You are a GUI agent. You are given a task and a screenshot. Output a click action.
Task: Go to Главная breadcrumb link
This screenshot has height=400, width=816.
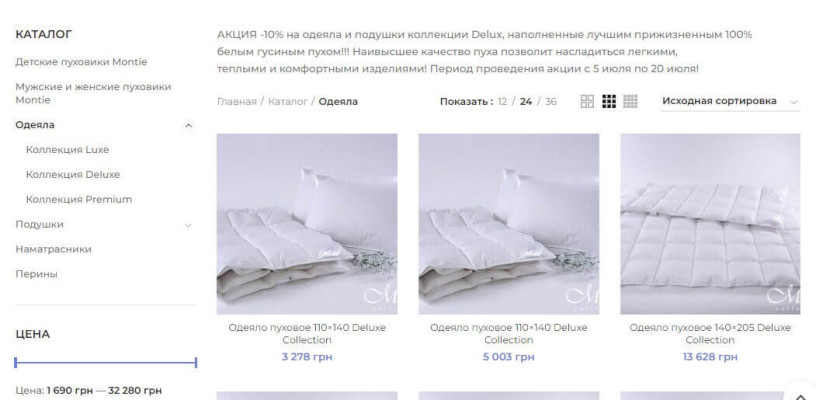click(x=237, y=102)
